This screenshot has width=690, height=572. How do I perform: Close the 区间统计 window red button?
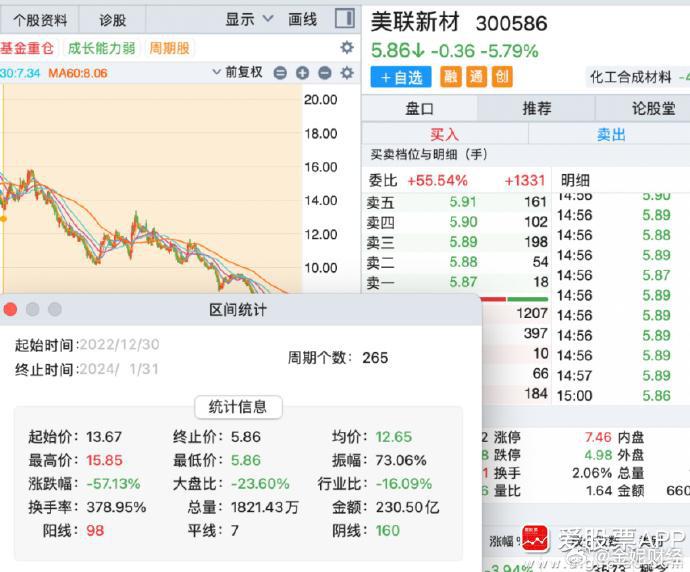pyautogui.click(x=10, y=309)
